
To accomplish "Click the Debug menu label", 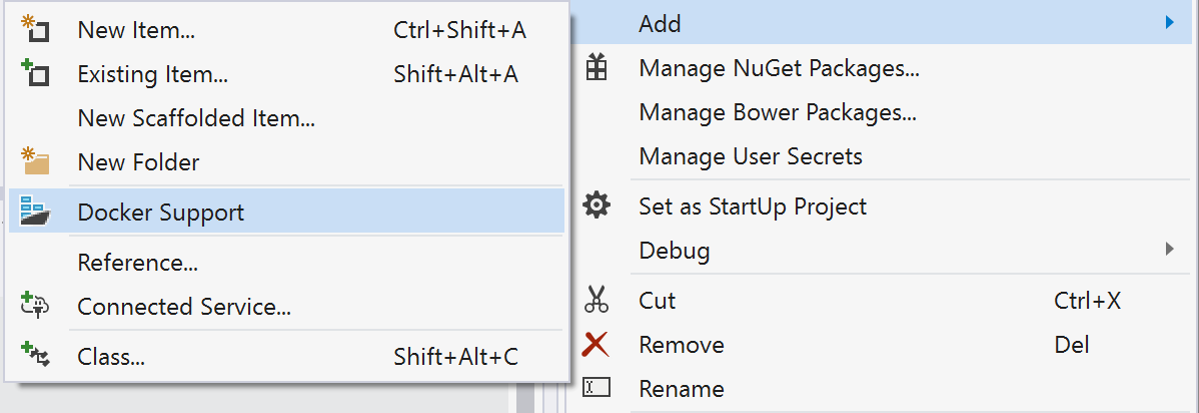I will click(674, 250).
